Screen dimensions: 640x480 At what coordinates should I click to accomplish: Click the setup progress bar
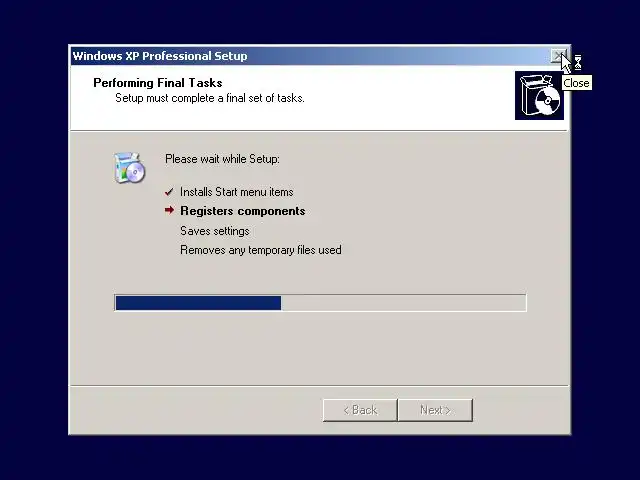tap(320, 303)
